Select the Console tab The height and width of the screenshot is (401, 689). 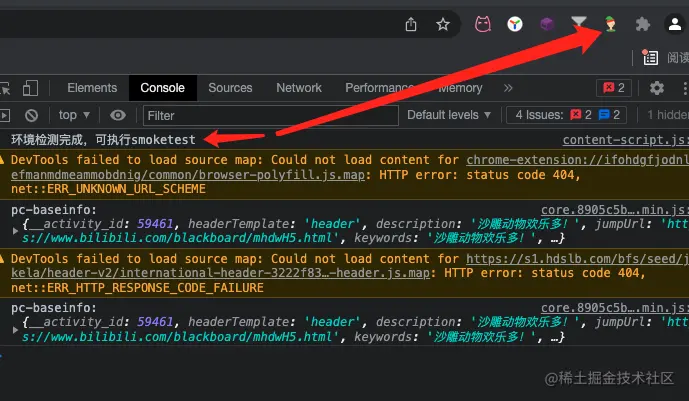pyautogui.click(x=163, y=88)
